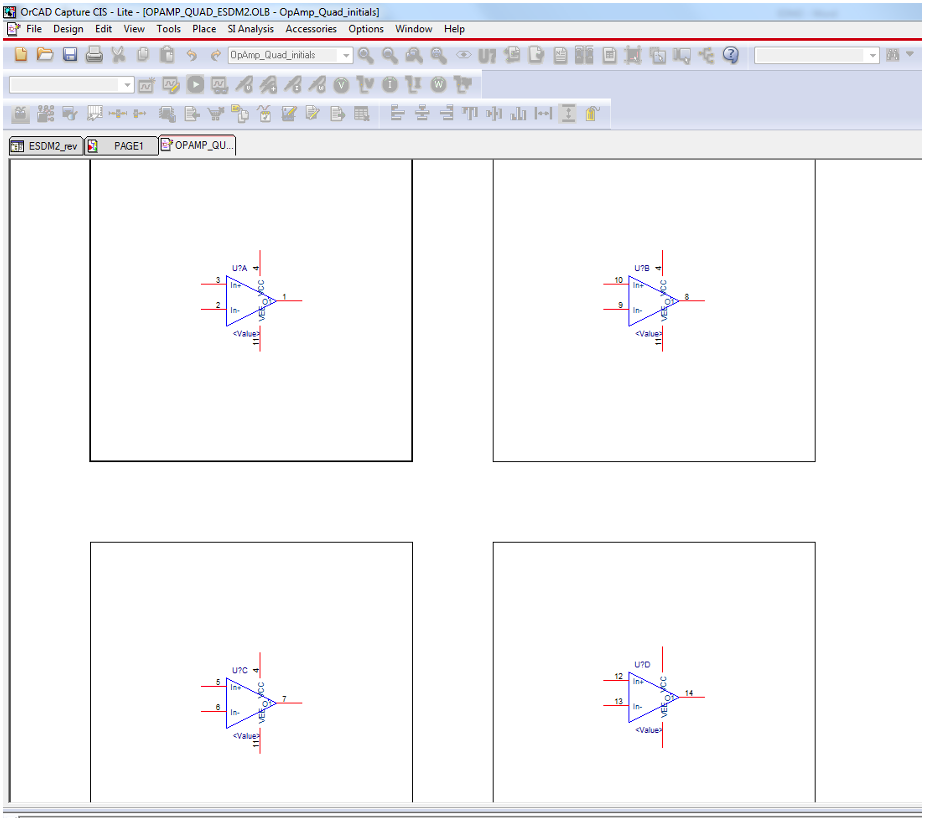This screenshot has width=927, height=822.
Task: Click the Run PSpice play button
Action: click(x=194, y=86)
